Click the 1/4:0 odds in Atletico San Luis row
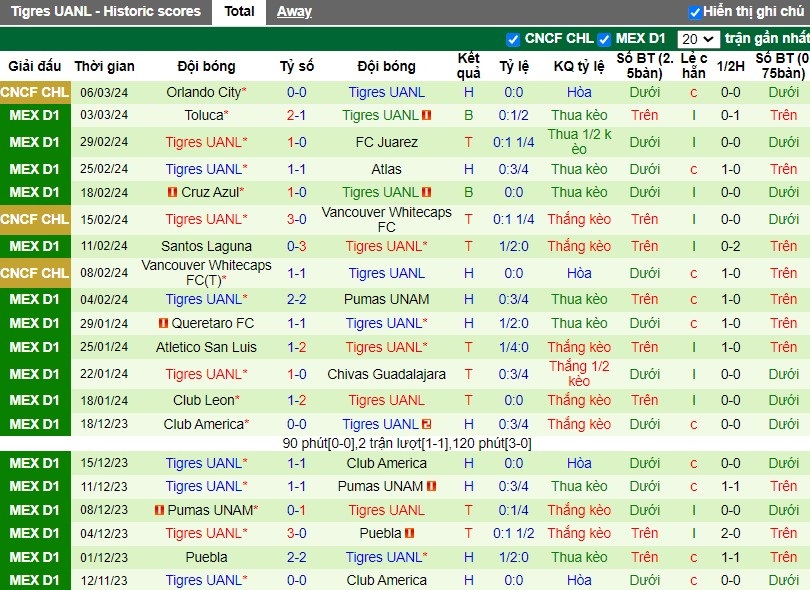This screenshot has height=590, width=810. point(513,347)
